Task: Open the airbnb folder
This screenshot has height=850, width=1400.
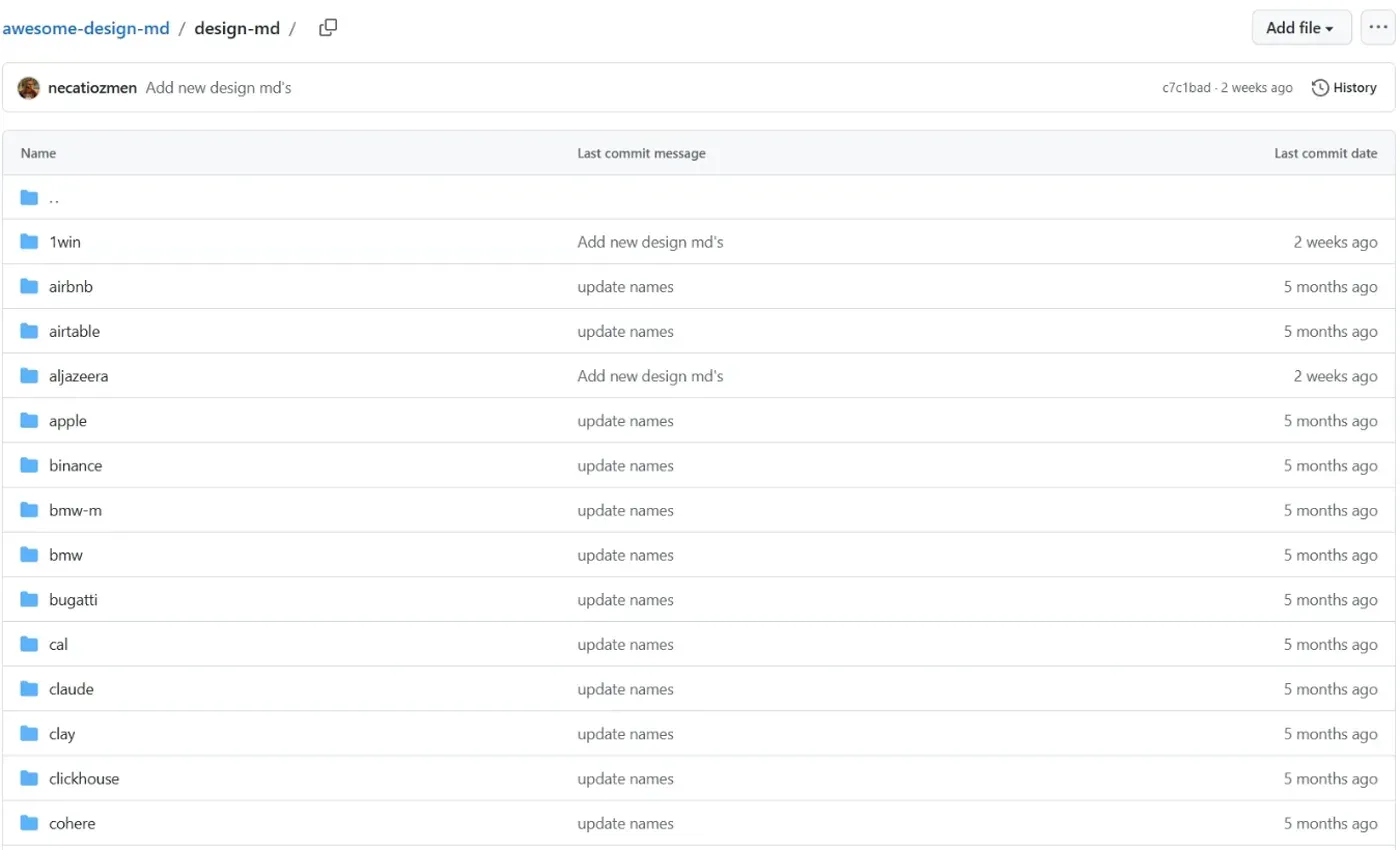Action: pyautogui.click(x=71, y=287)
